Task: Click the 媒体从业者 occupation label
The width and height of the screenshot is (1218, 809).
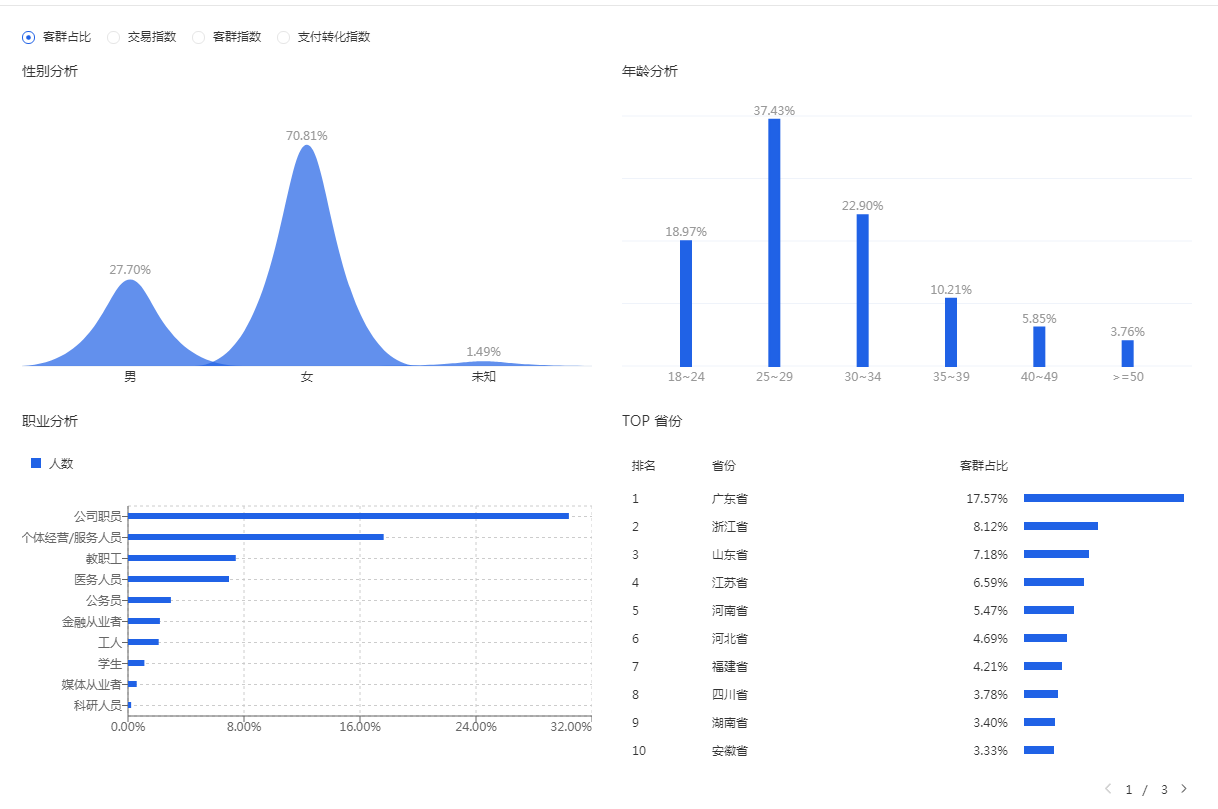Action: click(91, 684)
